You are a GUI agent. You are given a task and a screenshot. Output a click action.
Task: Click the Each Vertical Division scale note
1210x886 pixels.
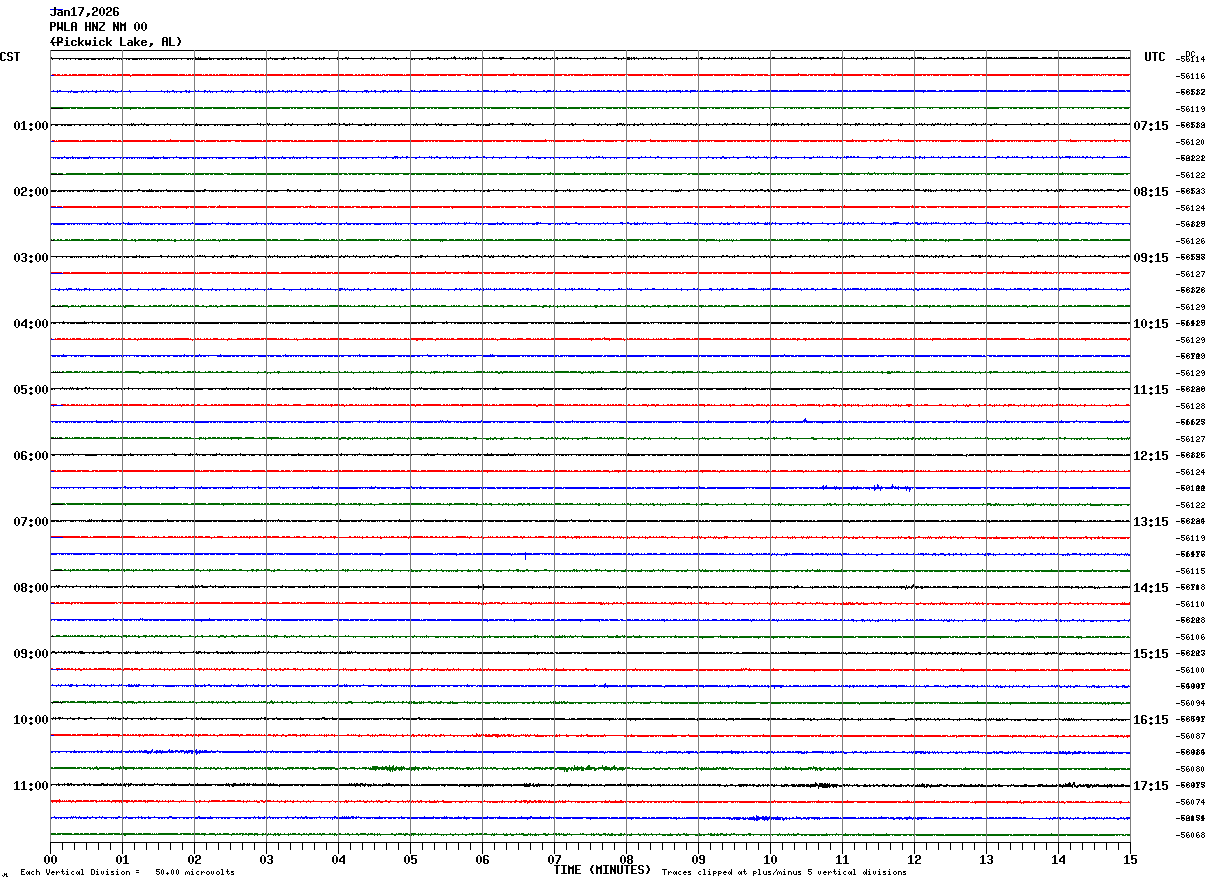[x=127, y=873]
